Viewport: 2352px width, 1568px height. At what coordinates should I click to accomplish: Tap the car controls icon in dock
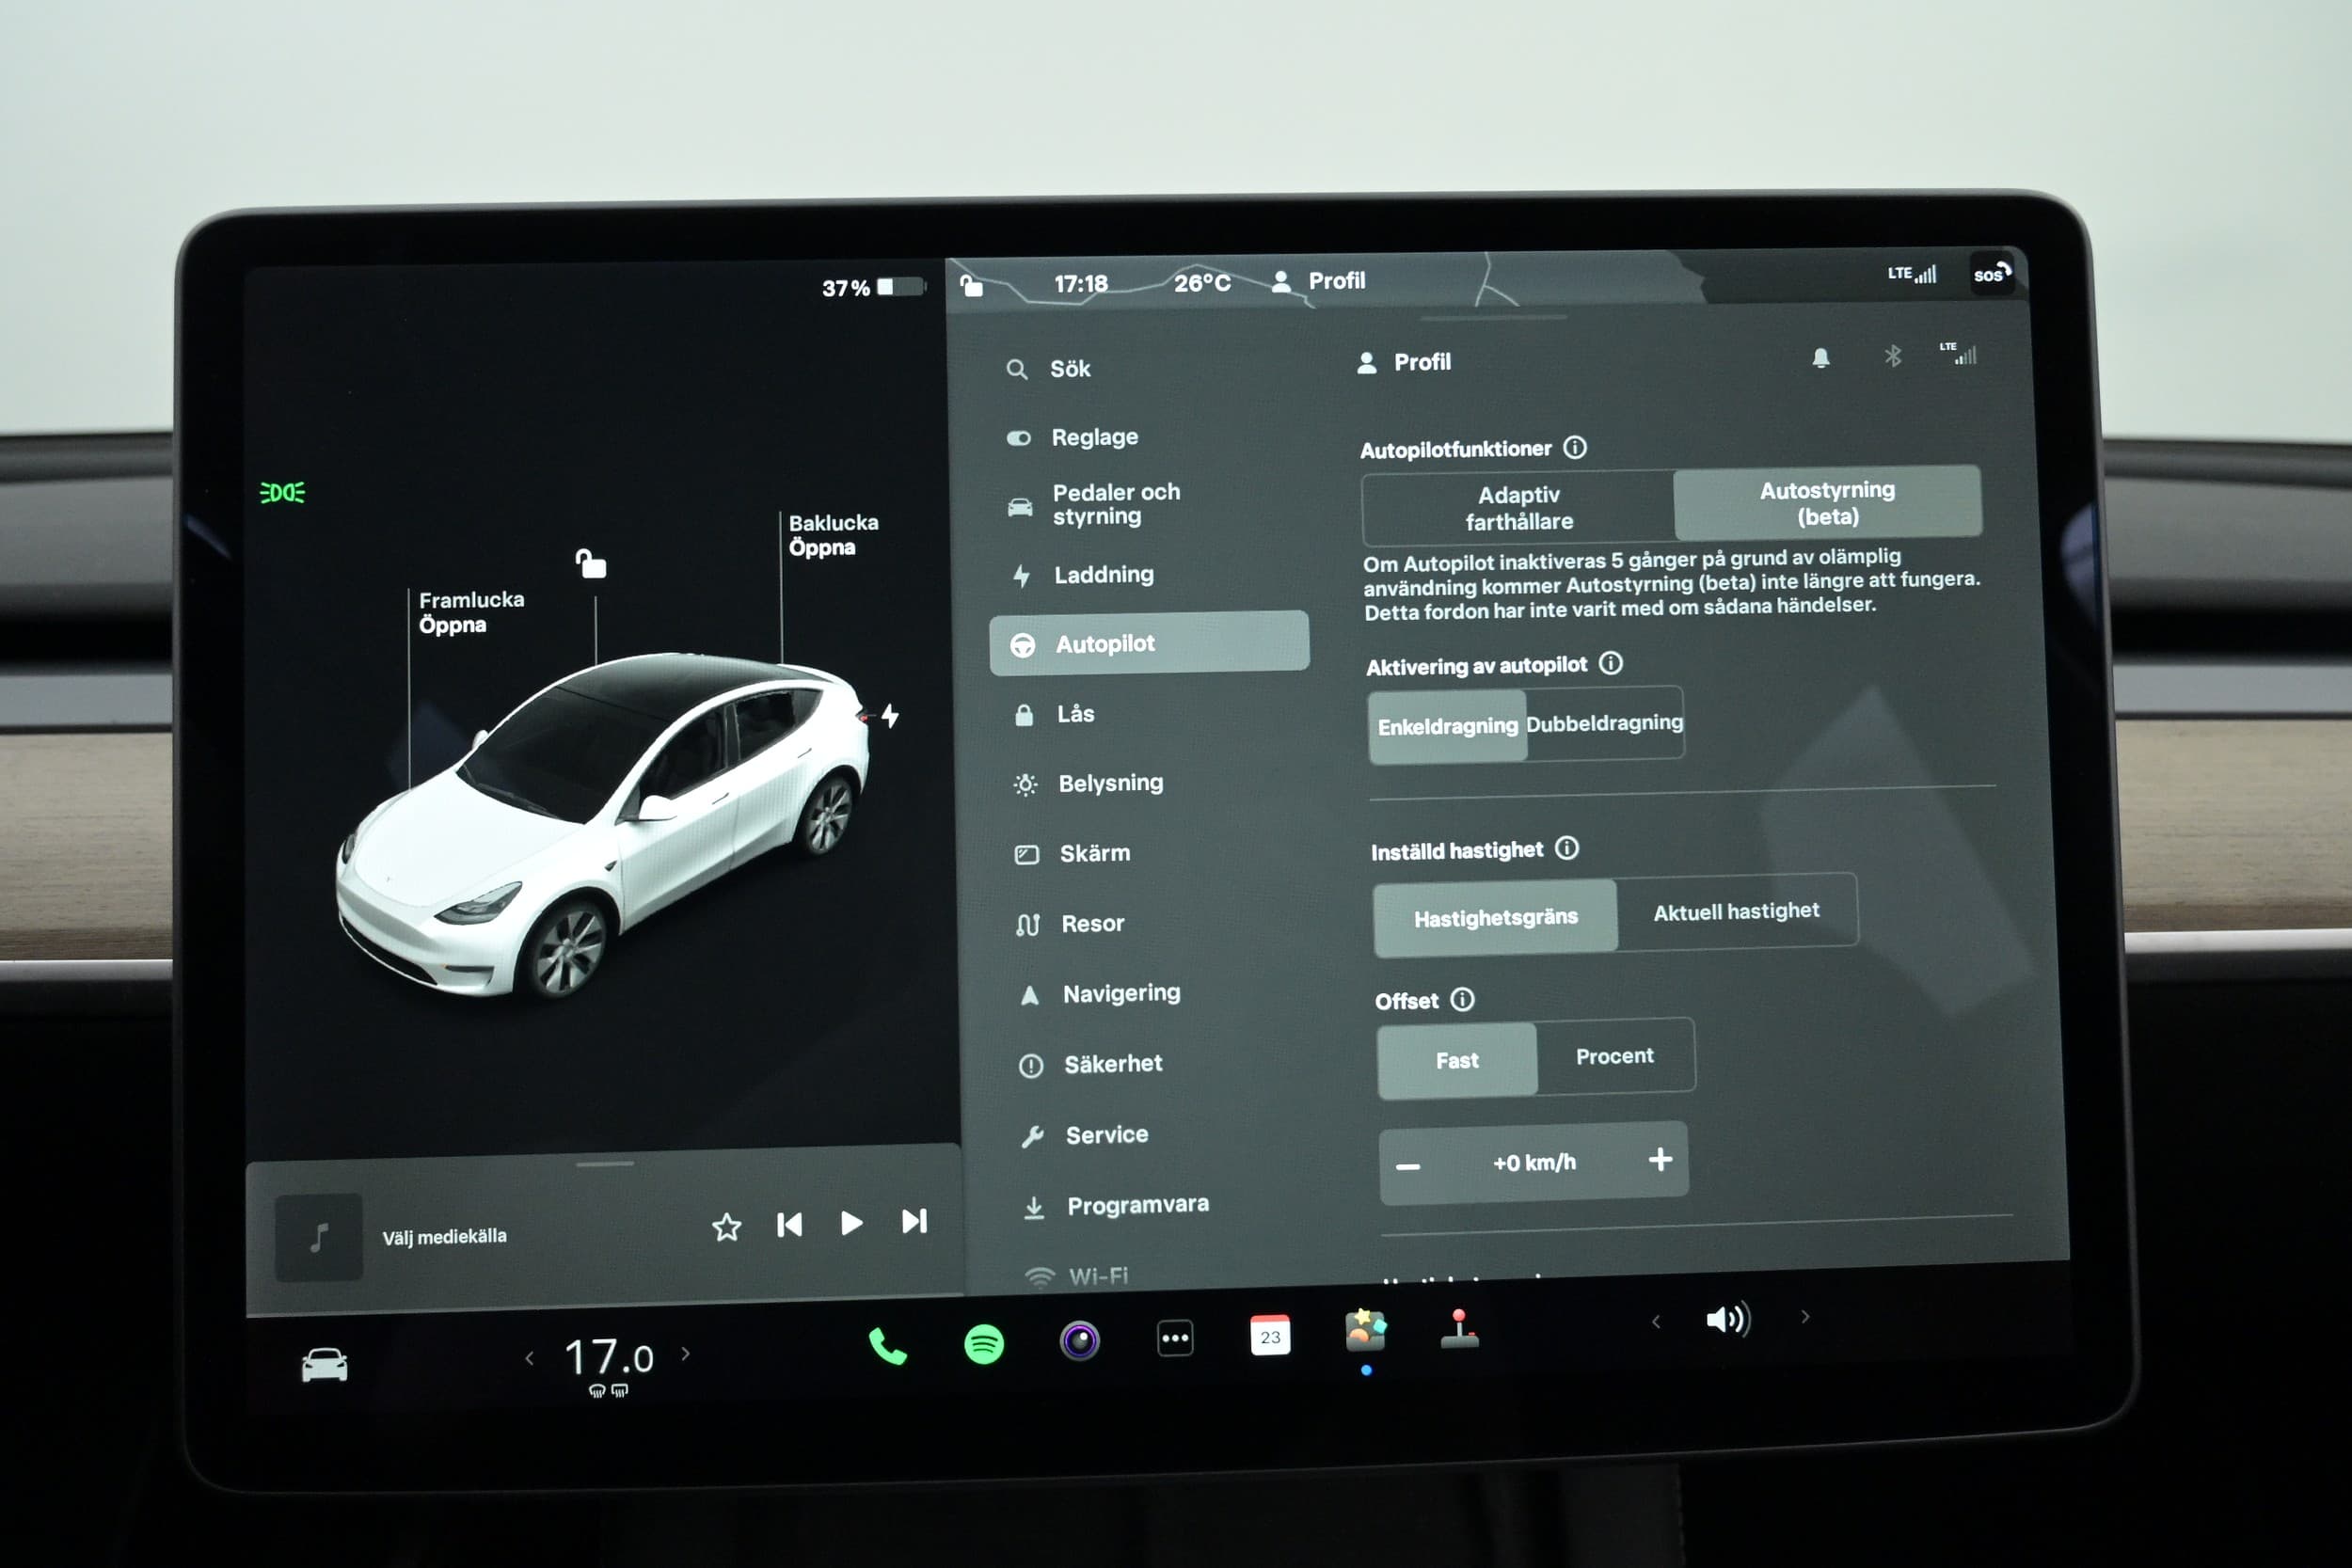pos(324,1365)
